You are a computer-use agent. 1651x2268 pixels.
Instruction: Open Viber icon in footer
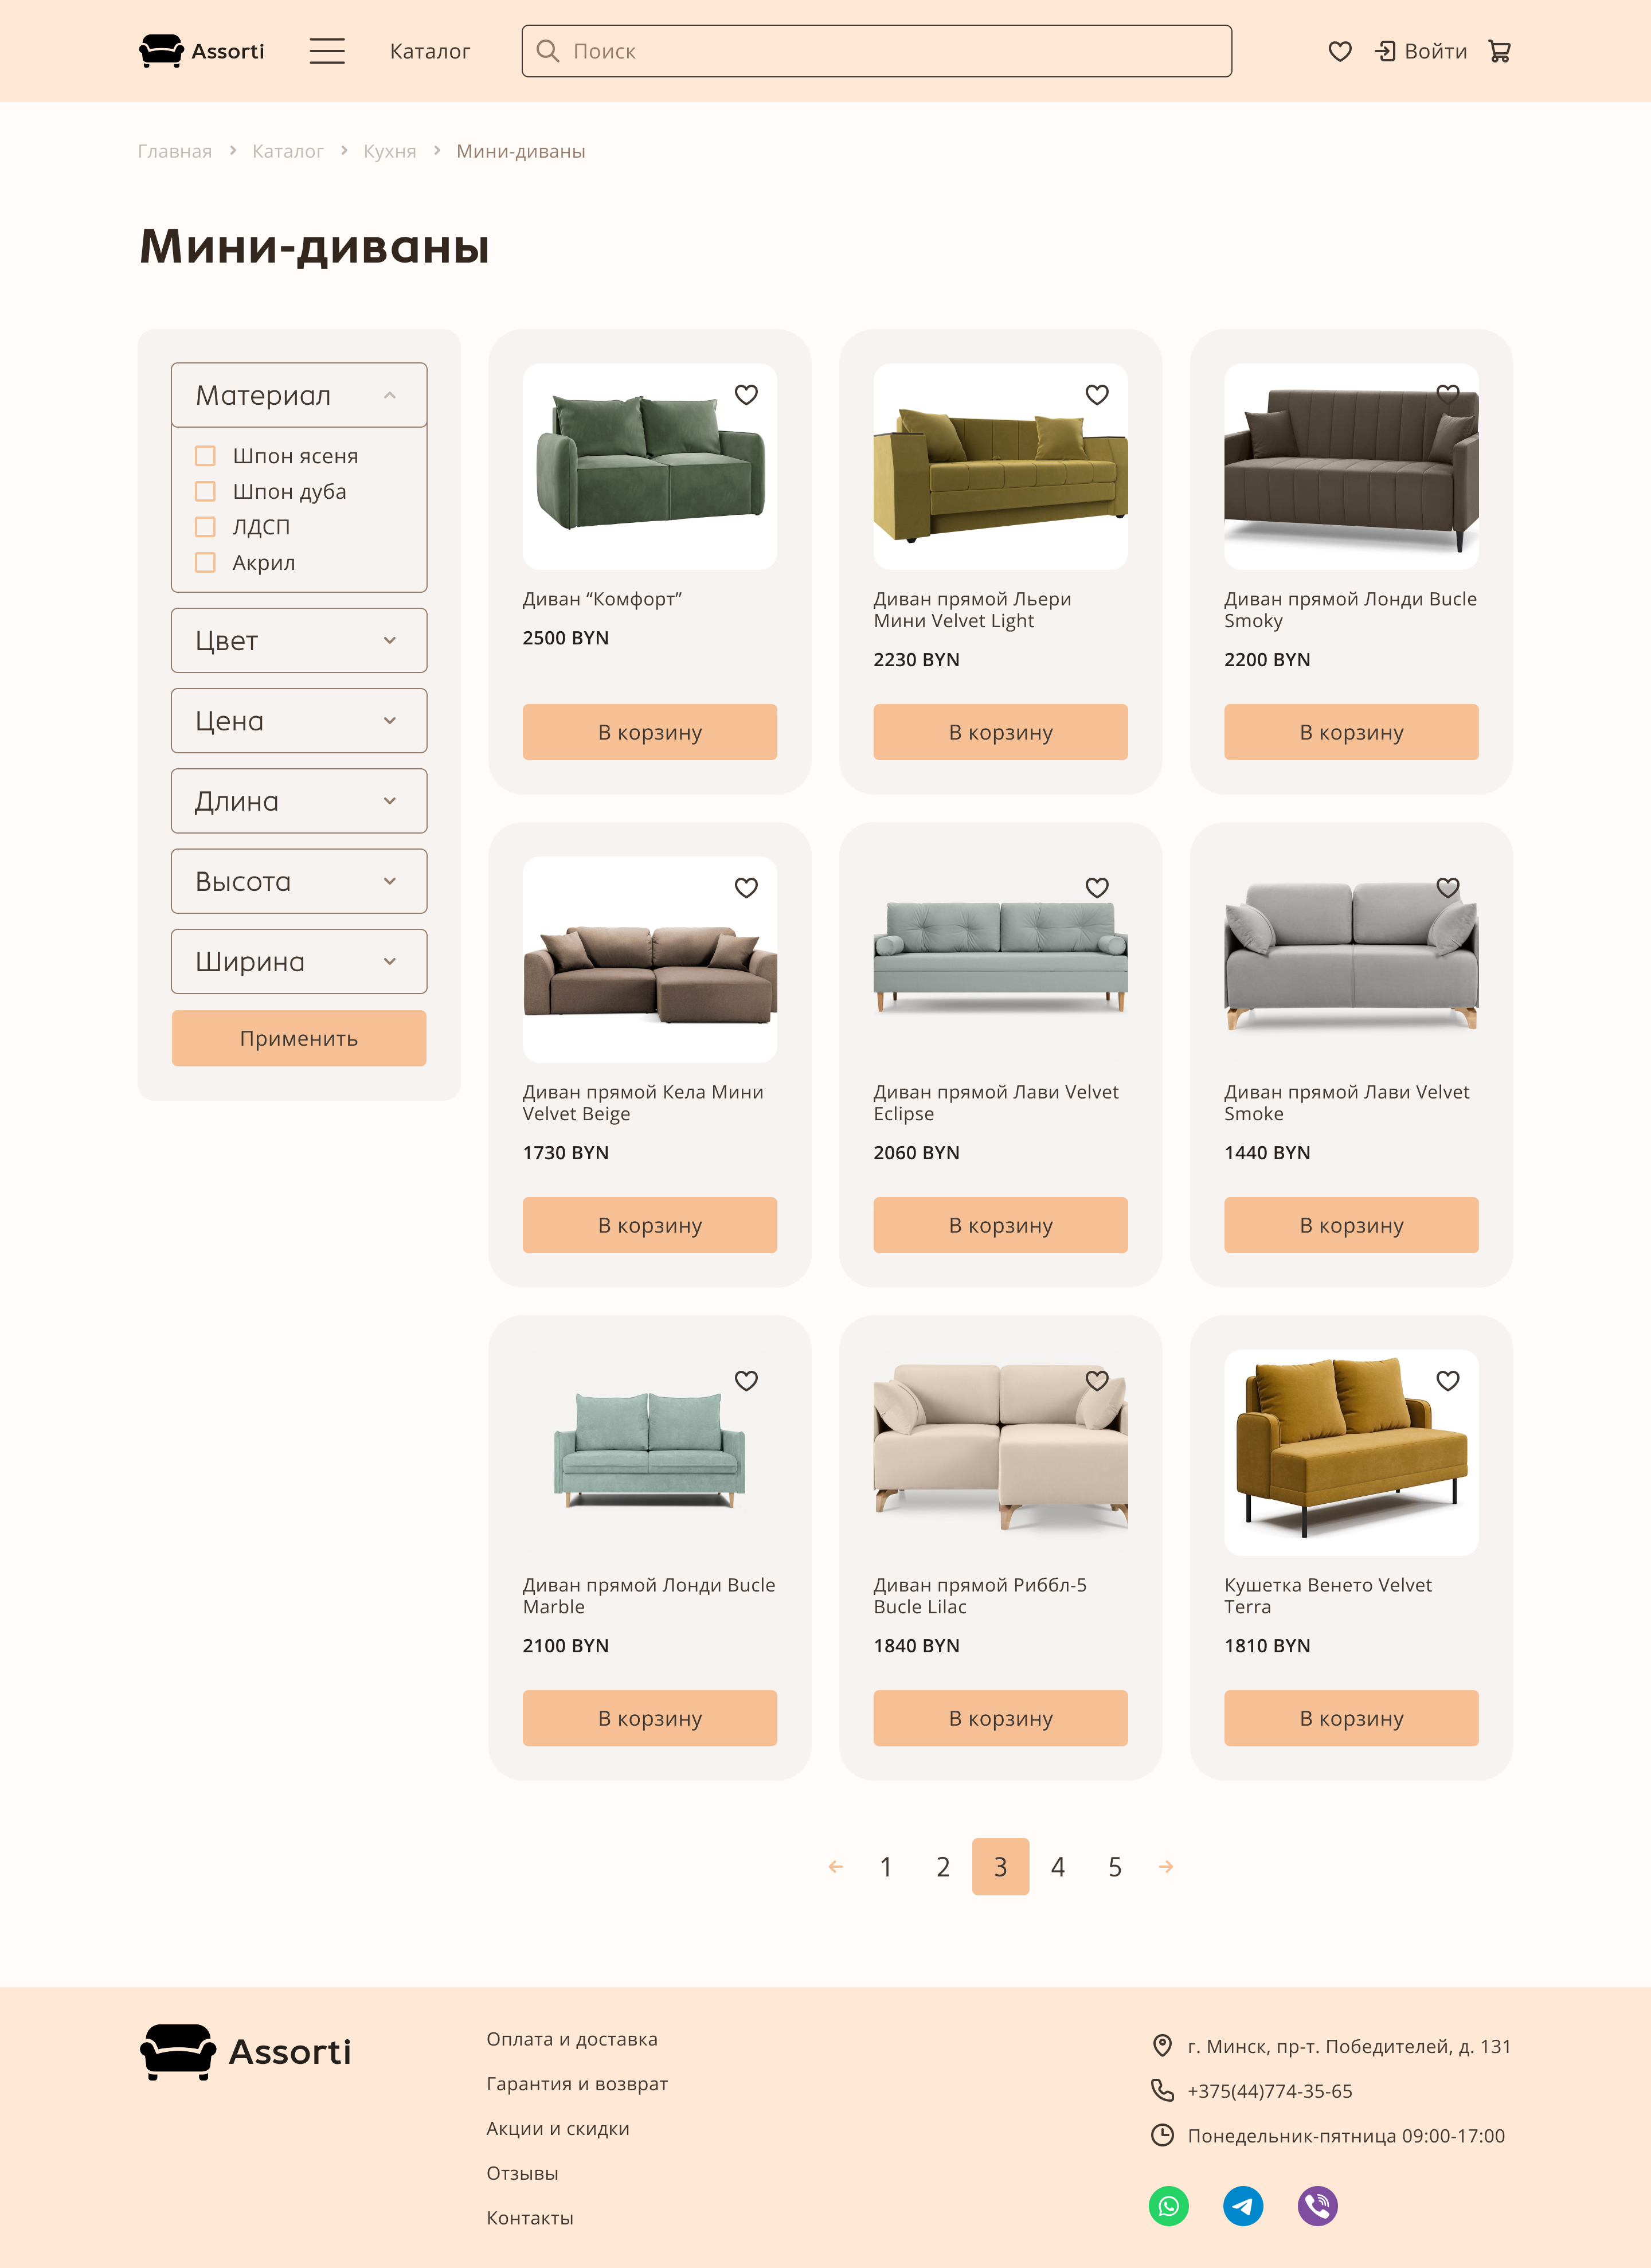(x=1318, y=2206)
